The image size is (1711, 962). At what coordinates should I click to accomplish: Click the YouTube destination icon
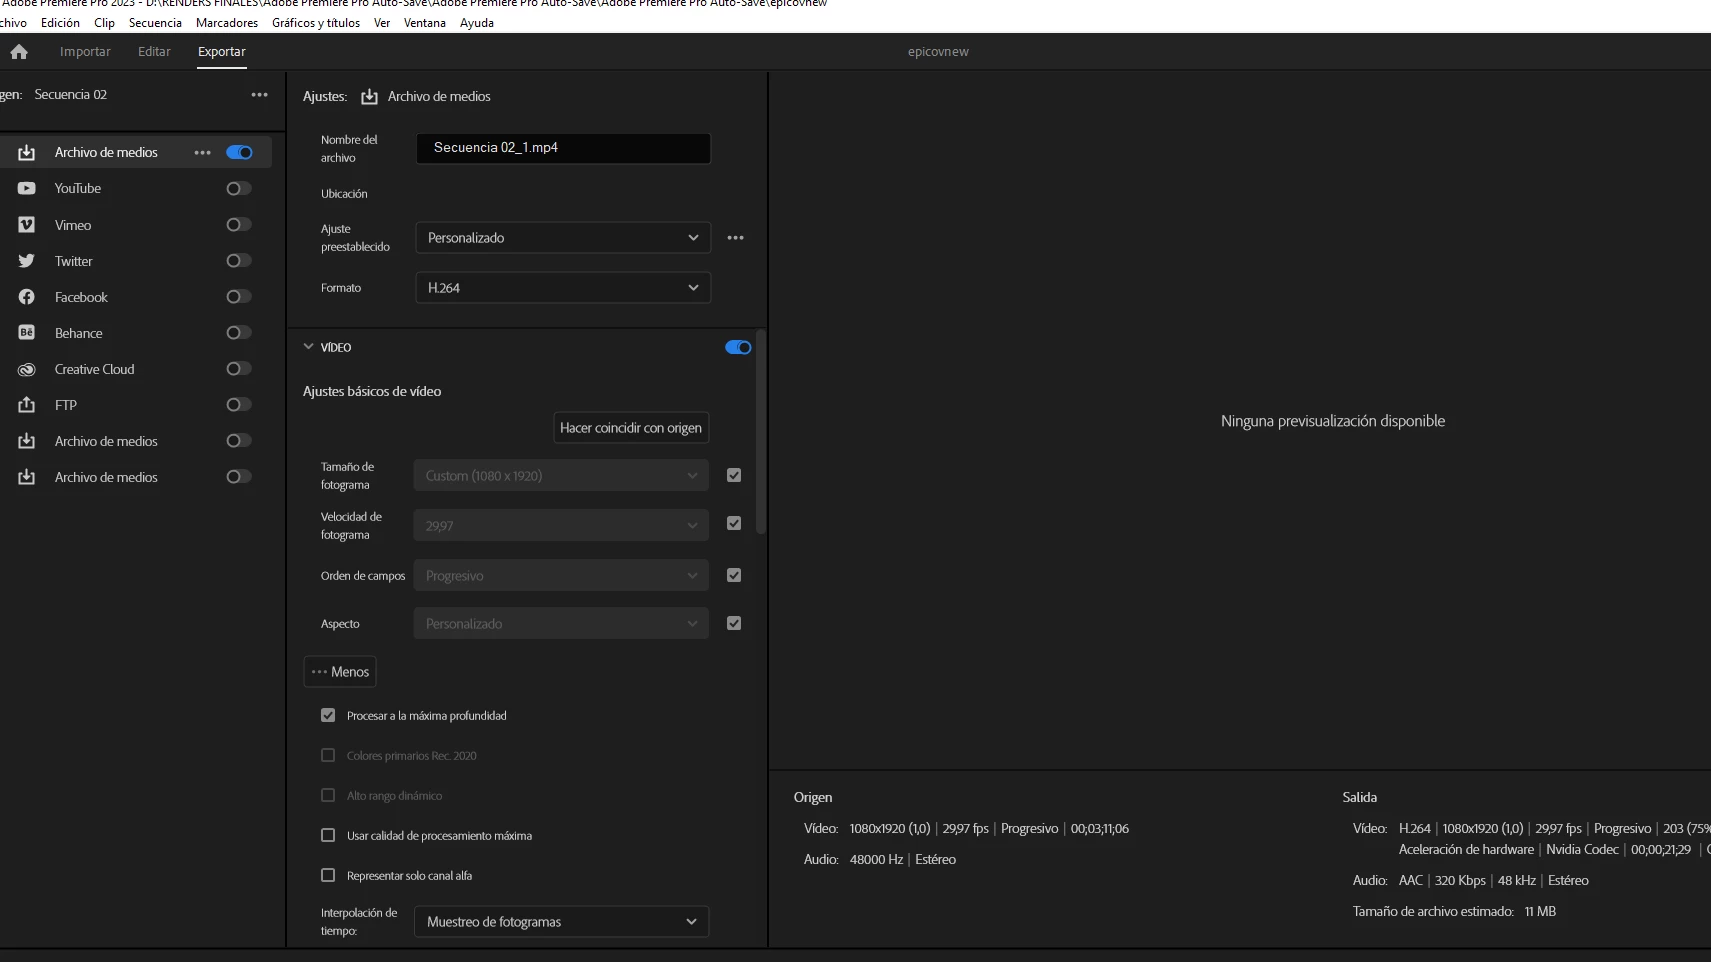(x=27, y=188)
